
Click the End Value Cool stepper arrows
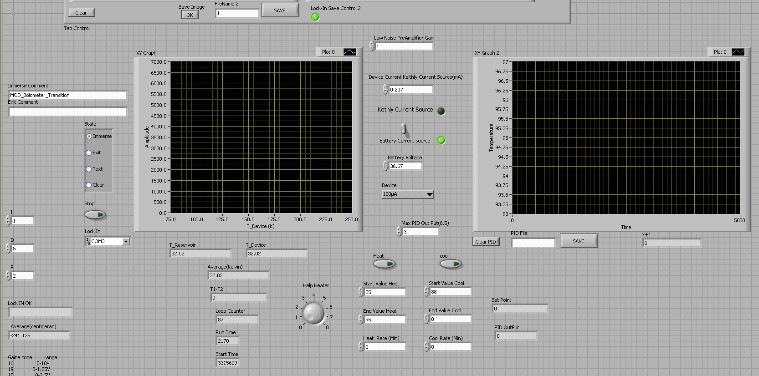[x=426, y=319]
